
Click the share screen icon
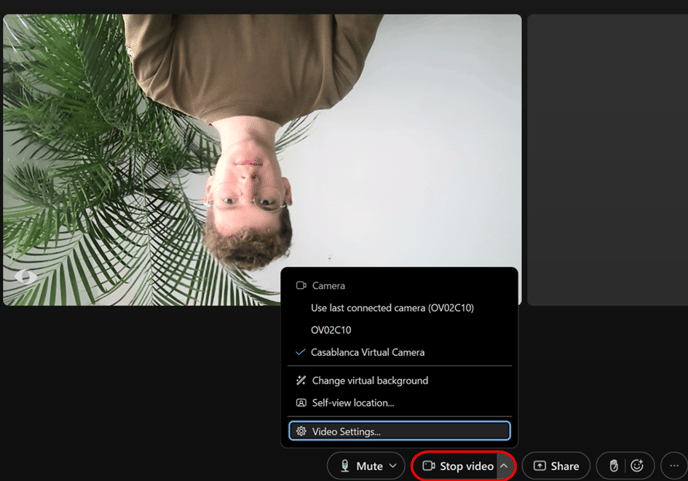(539, 466)
